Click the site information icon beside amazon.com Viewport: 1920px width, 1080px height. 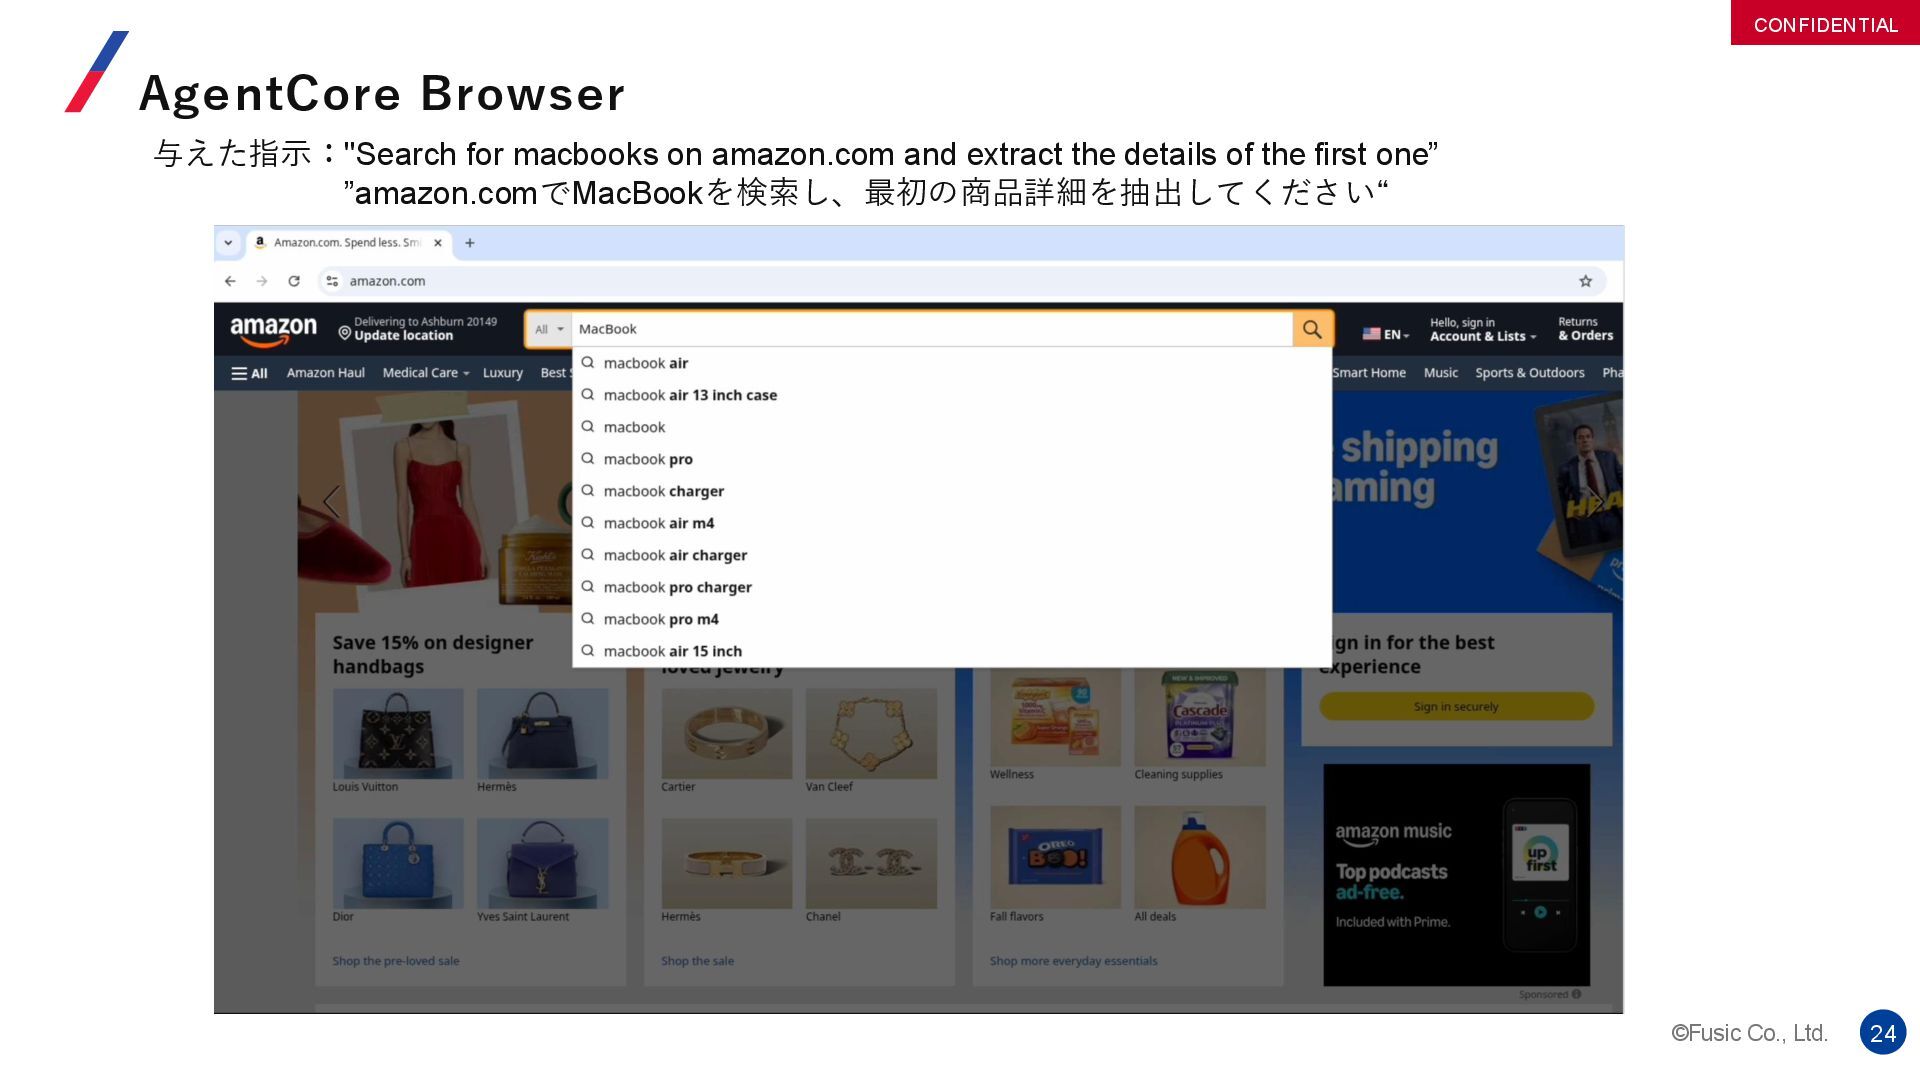[332, 281]
